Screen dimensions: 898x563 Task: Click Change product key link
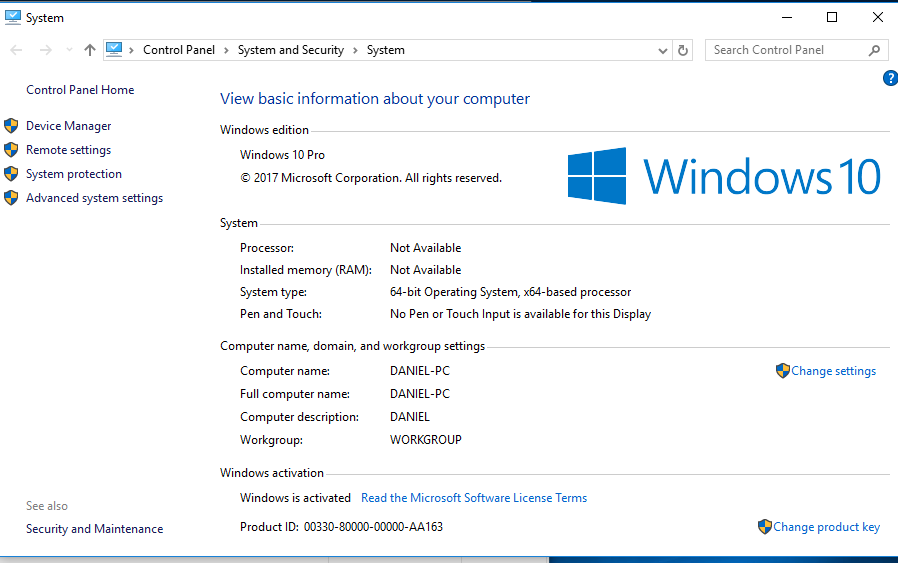click(826, 527)
